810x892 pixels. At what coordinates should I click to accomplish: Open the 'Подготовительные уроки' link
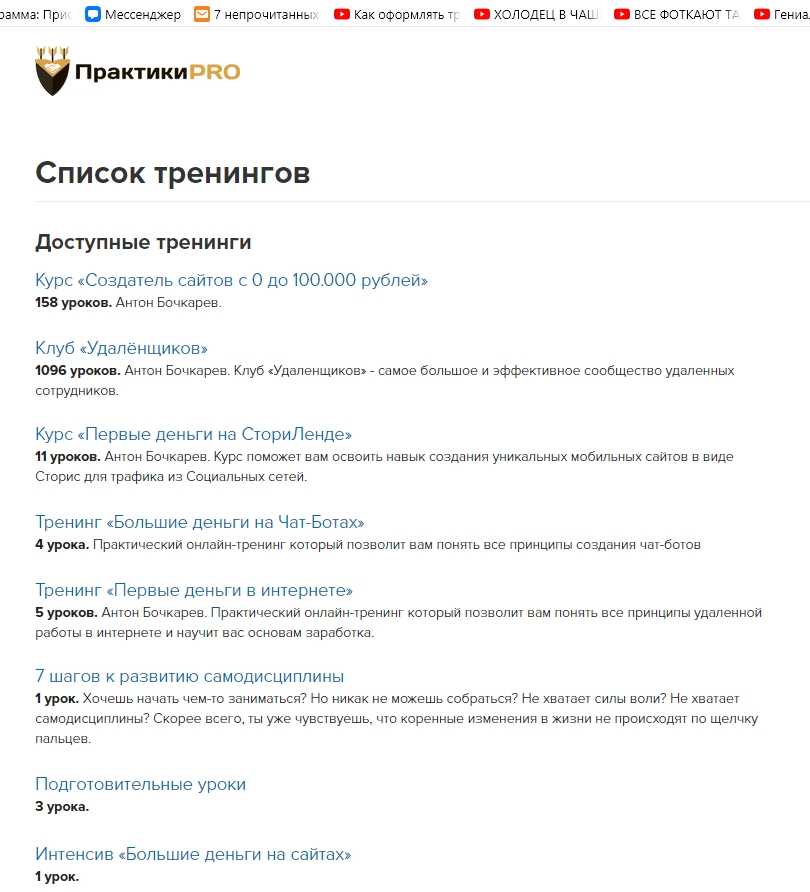point(140,784)
